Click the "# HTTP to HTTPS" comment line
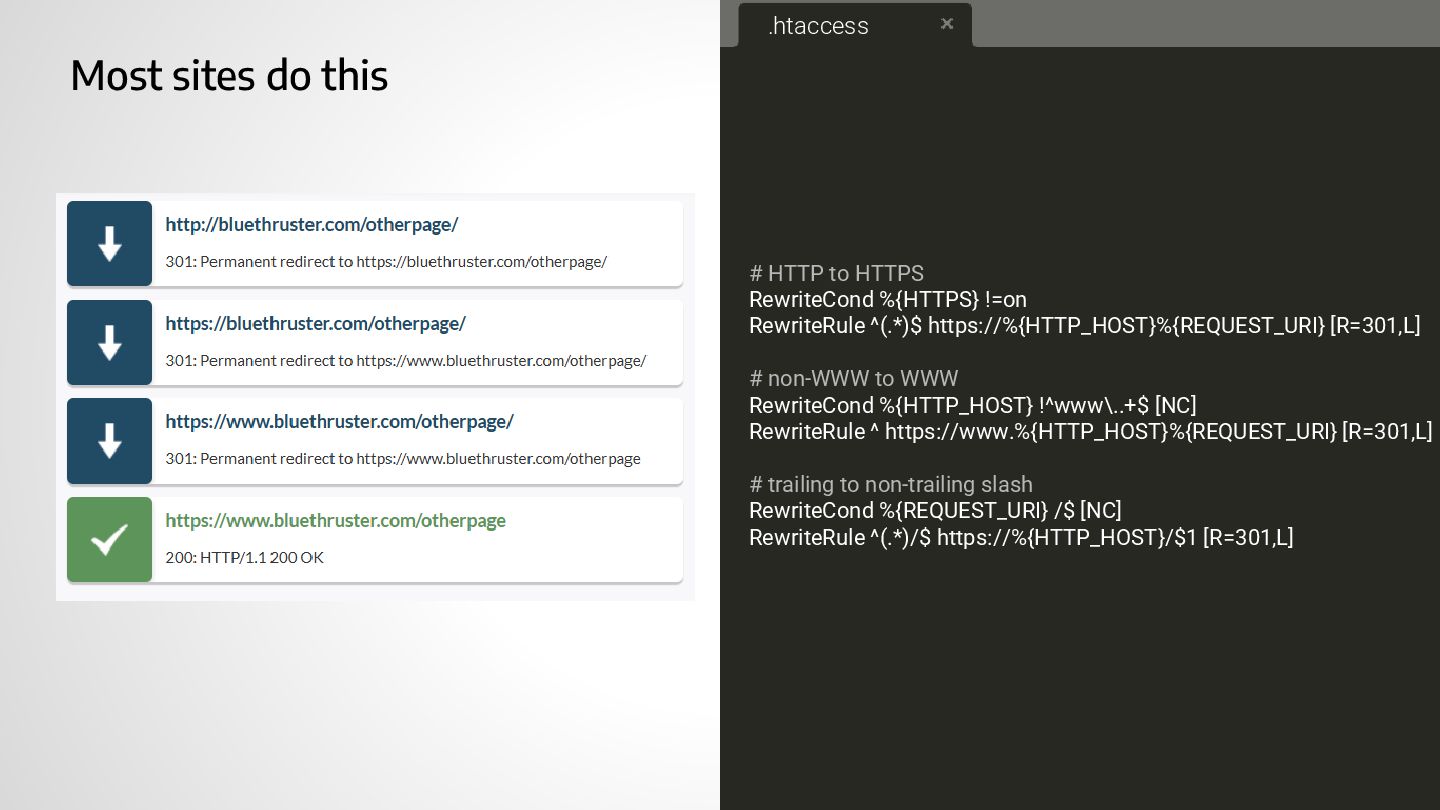The height and width of the screenshot is (810, 1440). point(836,273)
